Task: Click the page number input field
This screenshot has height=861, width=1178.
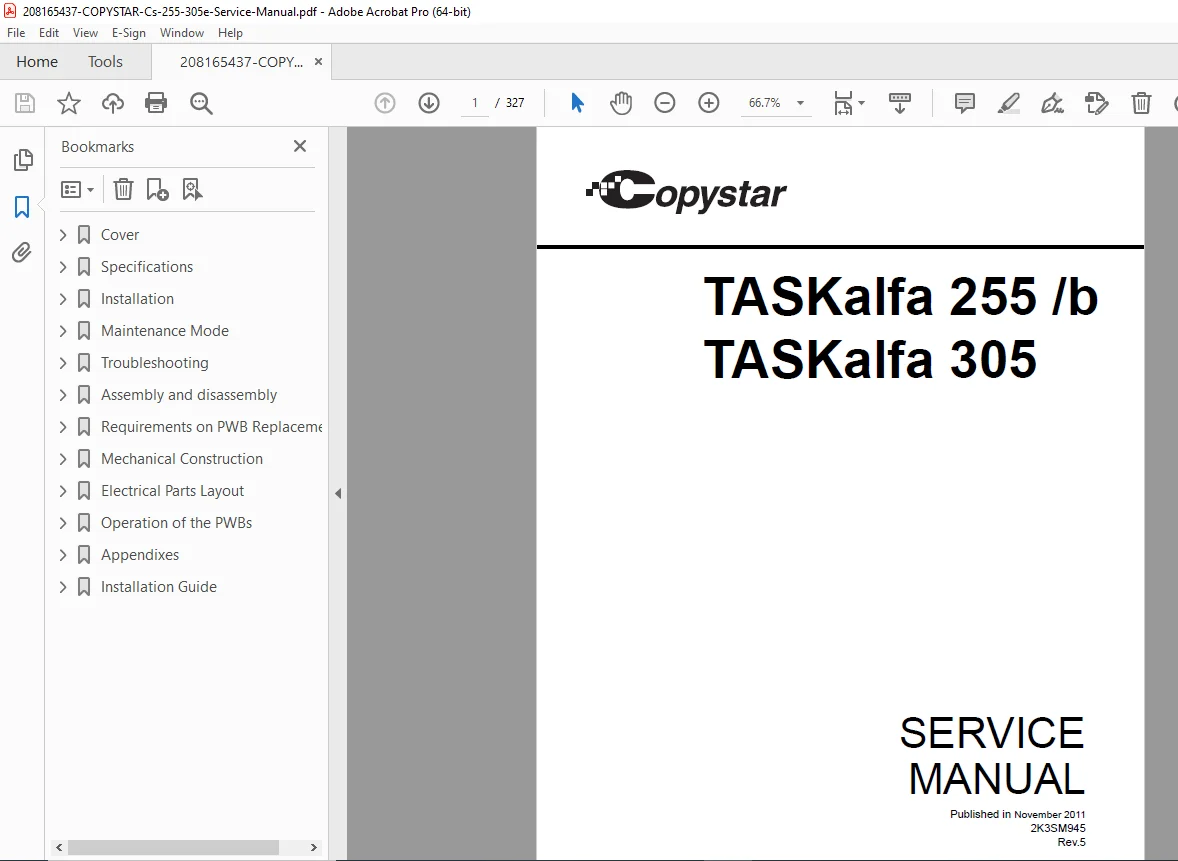Action: coord(474,103)
